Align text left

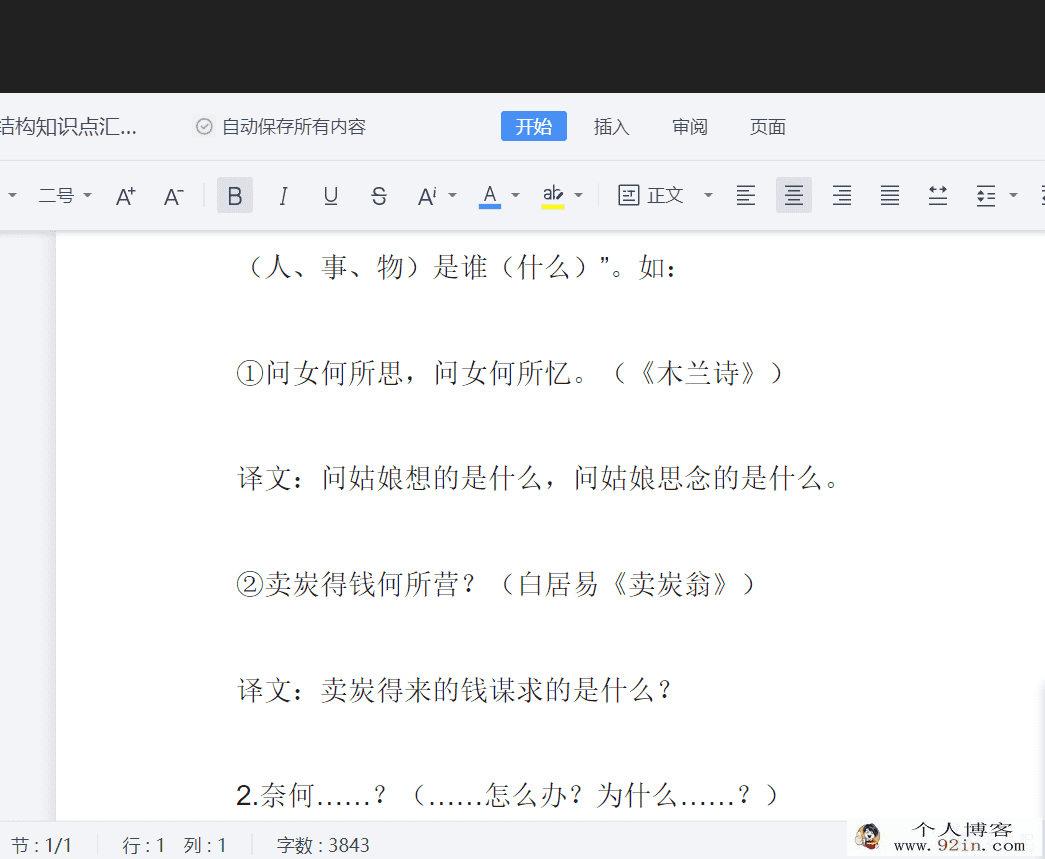746,195
